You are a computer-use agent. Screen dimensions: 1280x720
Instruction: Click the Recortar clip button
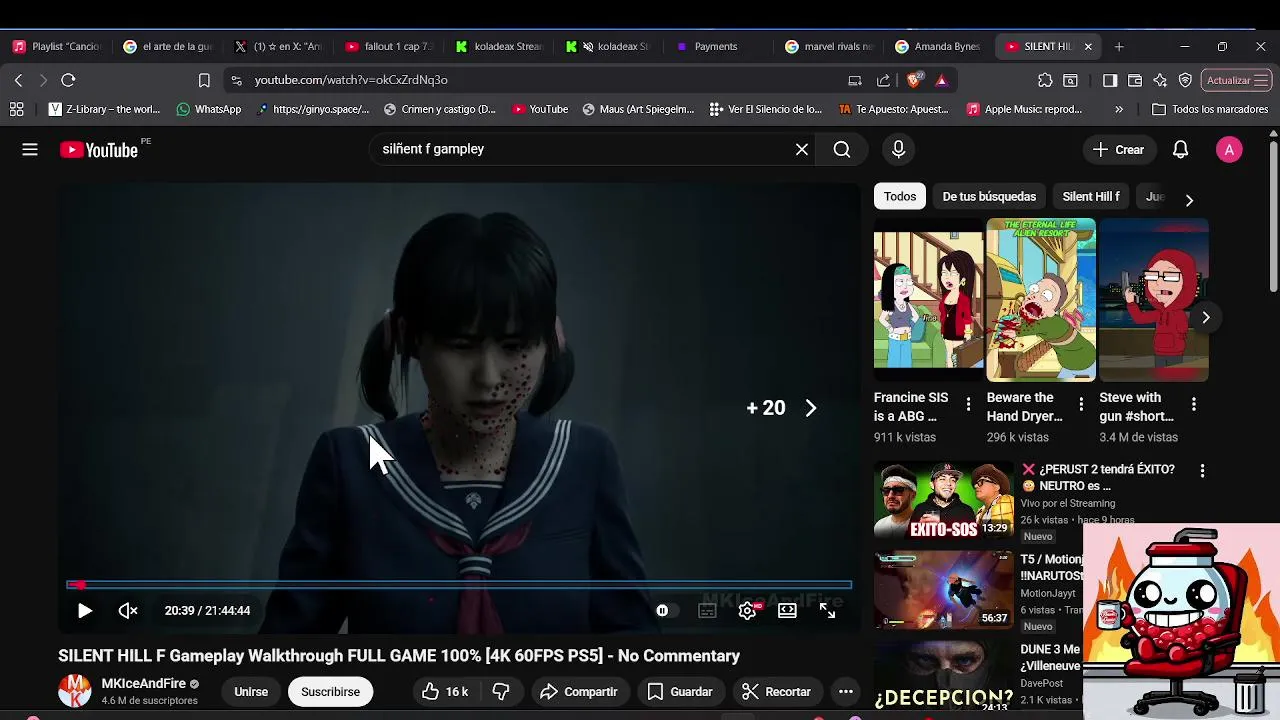pos(776,692)
